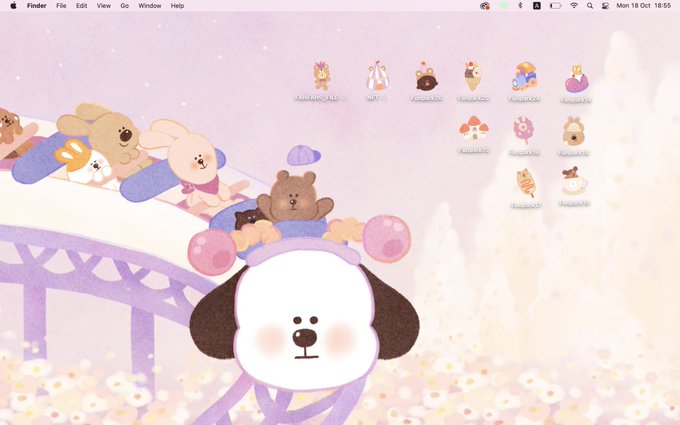Select the corn dog bear desktop icon

pos(526,183)
